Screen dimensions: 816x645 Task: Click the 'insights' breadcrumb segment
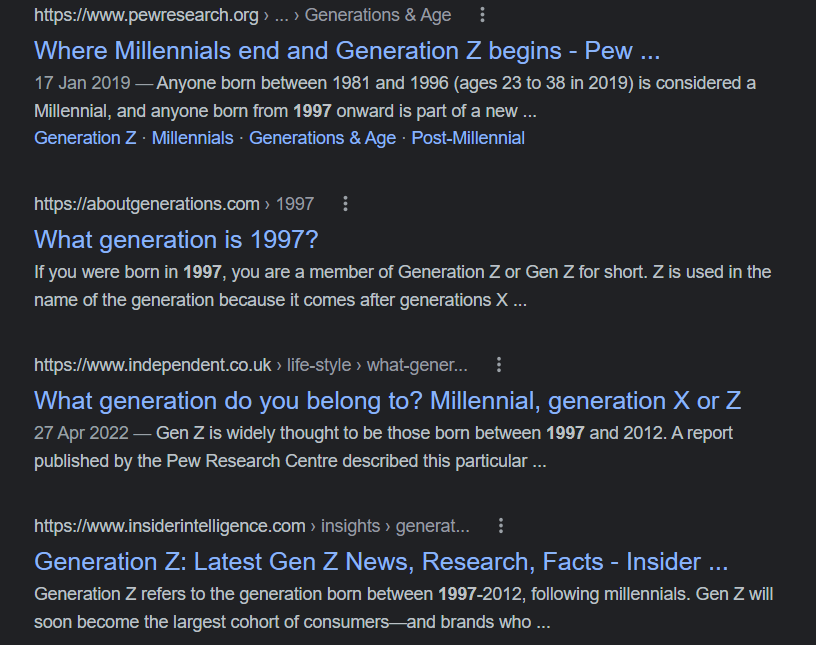click(352, 524)
